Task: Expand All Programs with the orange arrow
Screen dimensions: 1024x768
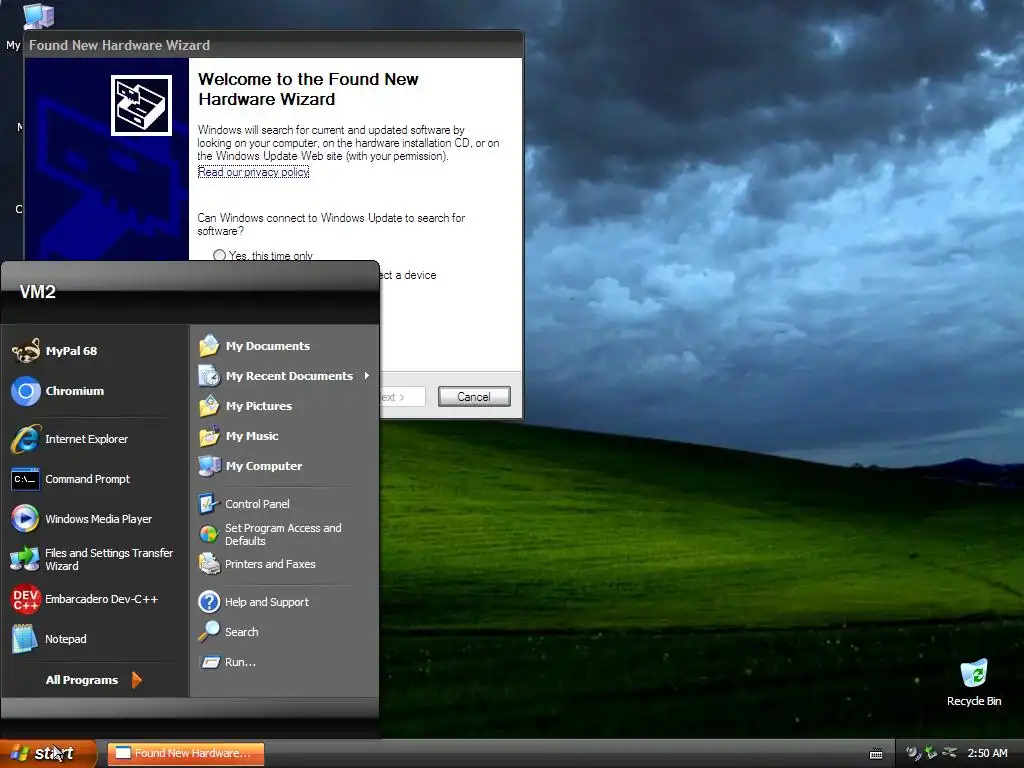Action: point(136,680)
